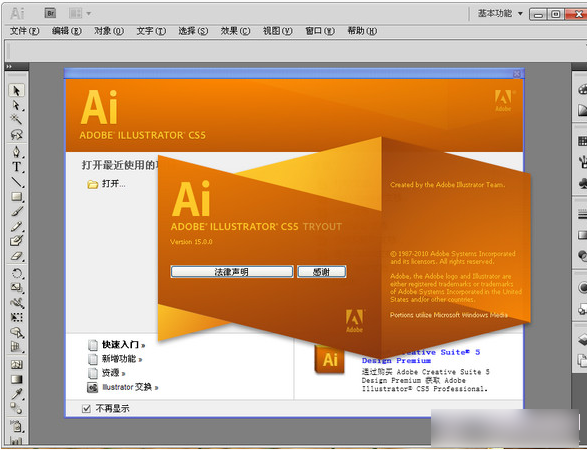Open the 窗口(W) menu
Viewport: 587px width, 450px height.
[320, 31]
